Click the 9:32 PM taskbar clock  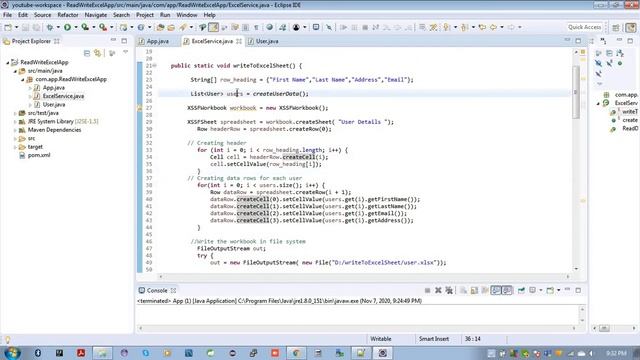(616, 353)
